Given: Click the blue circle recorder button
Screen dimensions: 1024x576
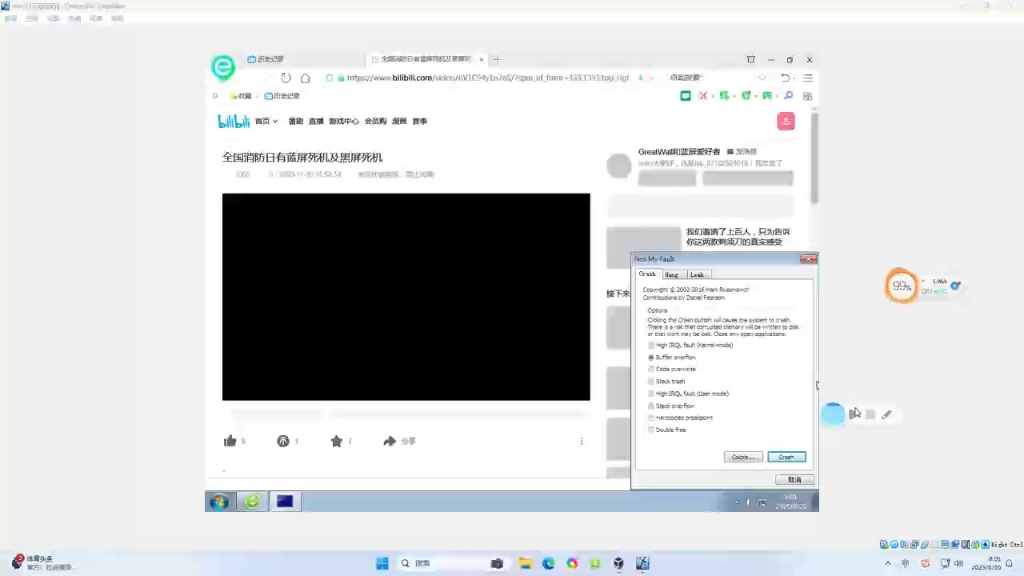Looking at the screenshot, I should point(833,415).
